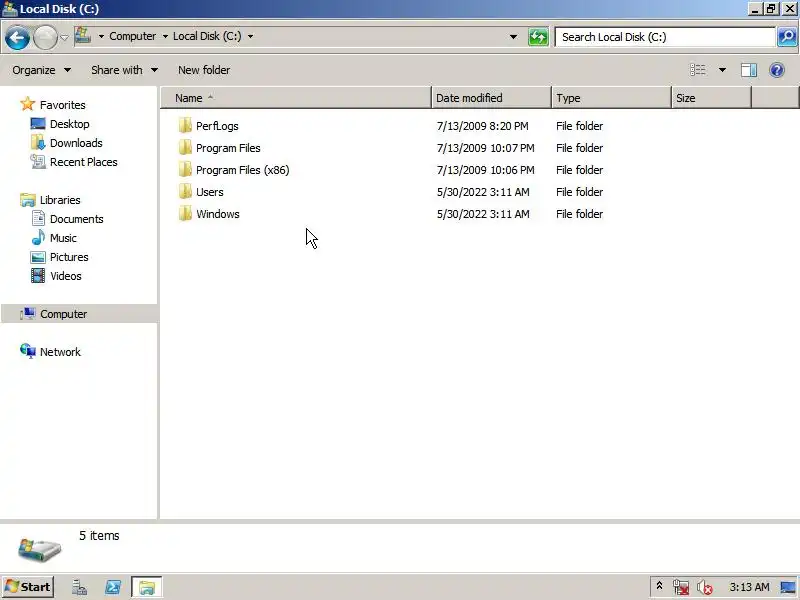Click the drive icon in address bar

(83, 36)
